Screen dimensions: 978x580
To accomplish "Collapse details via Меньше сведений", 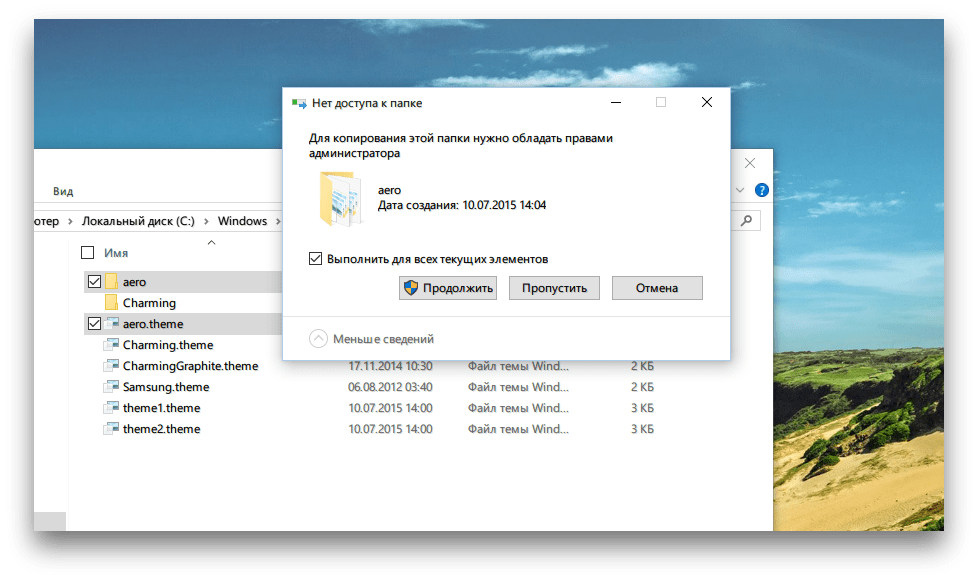I will point(371,339).
